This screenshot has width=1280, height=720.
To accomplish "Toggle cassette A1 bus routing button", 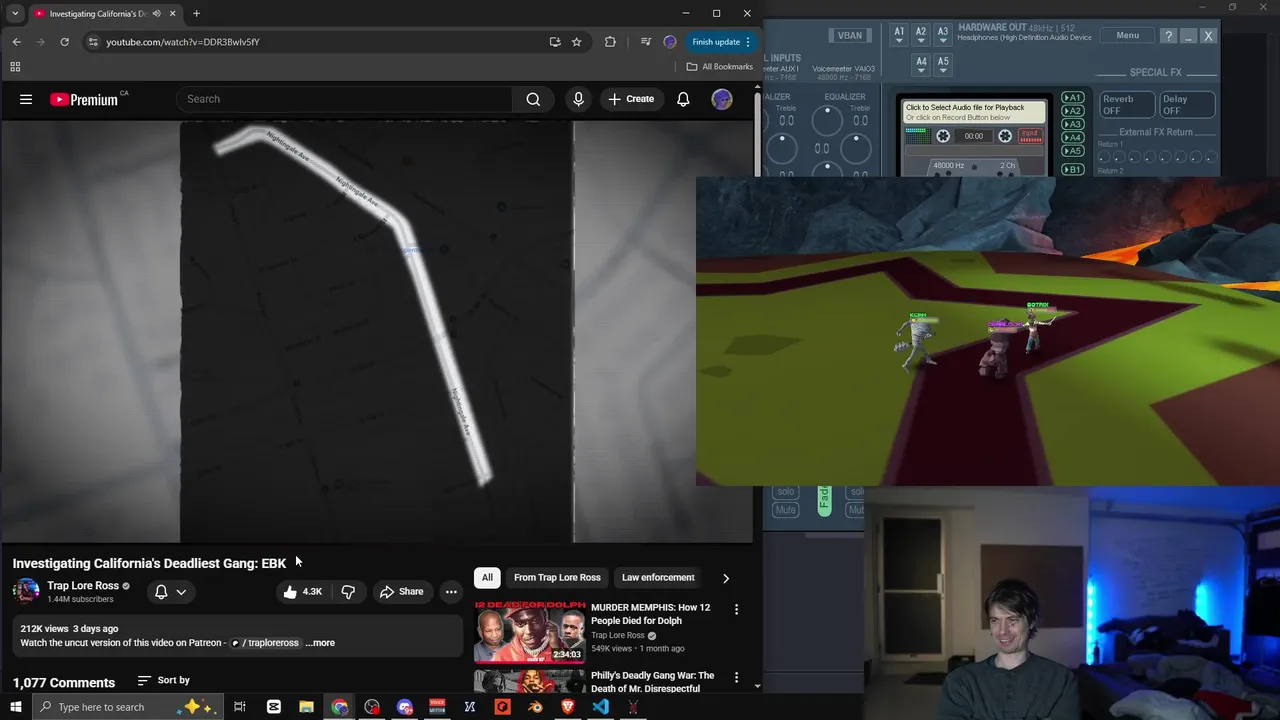I will pyautogui.click(x=1072, y=98).
